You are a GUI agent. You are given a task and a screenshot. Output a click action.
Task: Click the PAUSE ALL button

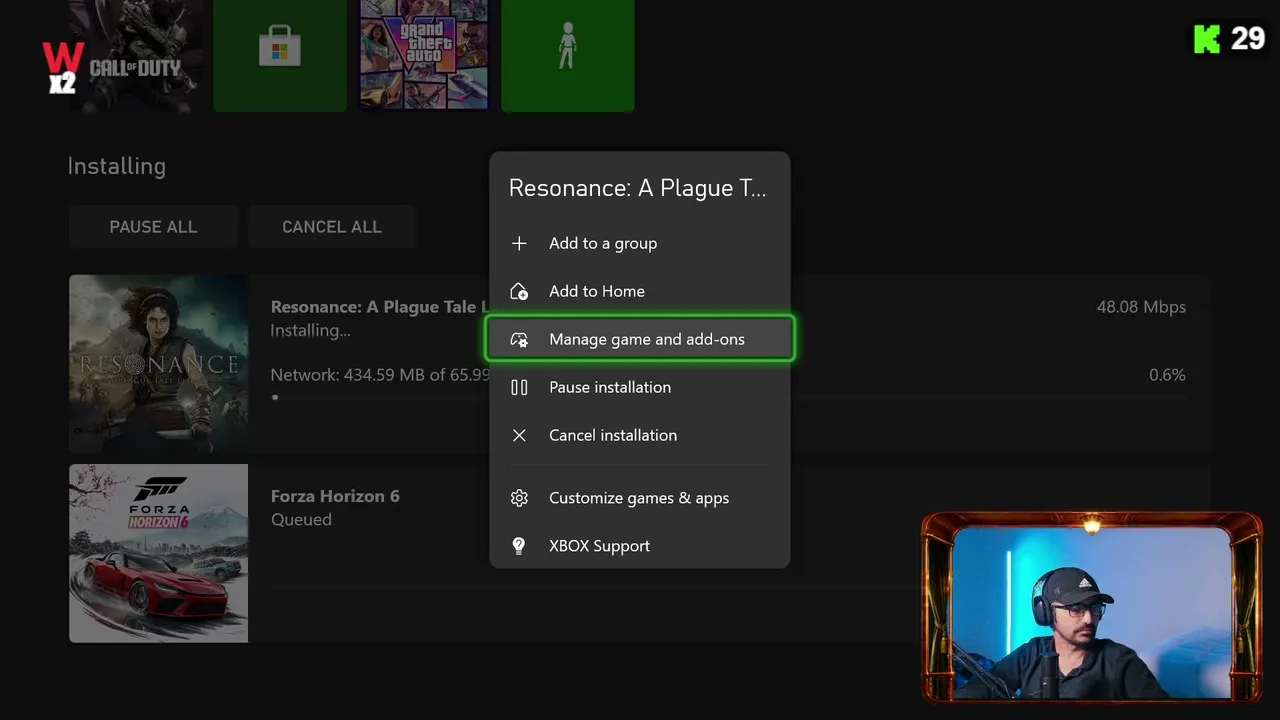[153, 227]
